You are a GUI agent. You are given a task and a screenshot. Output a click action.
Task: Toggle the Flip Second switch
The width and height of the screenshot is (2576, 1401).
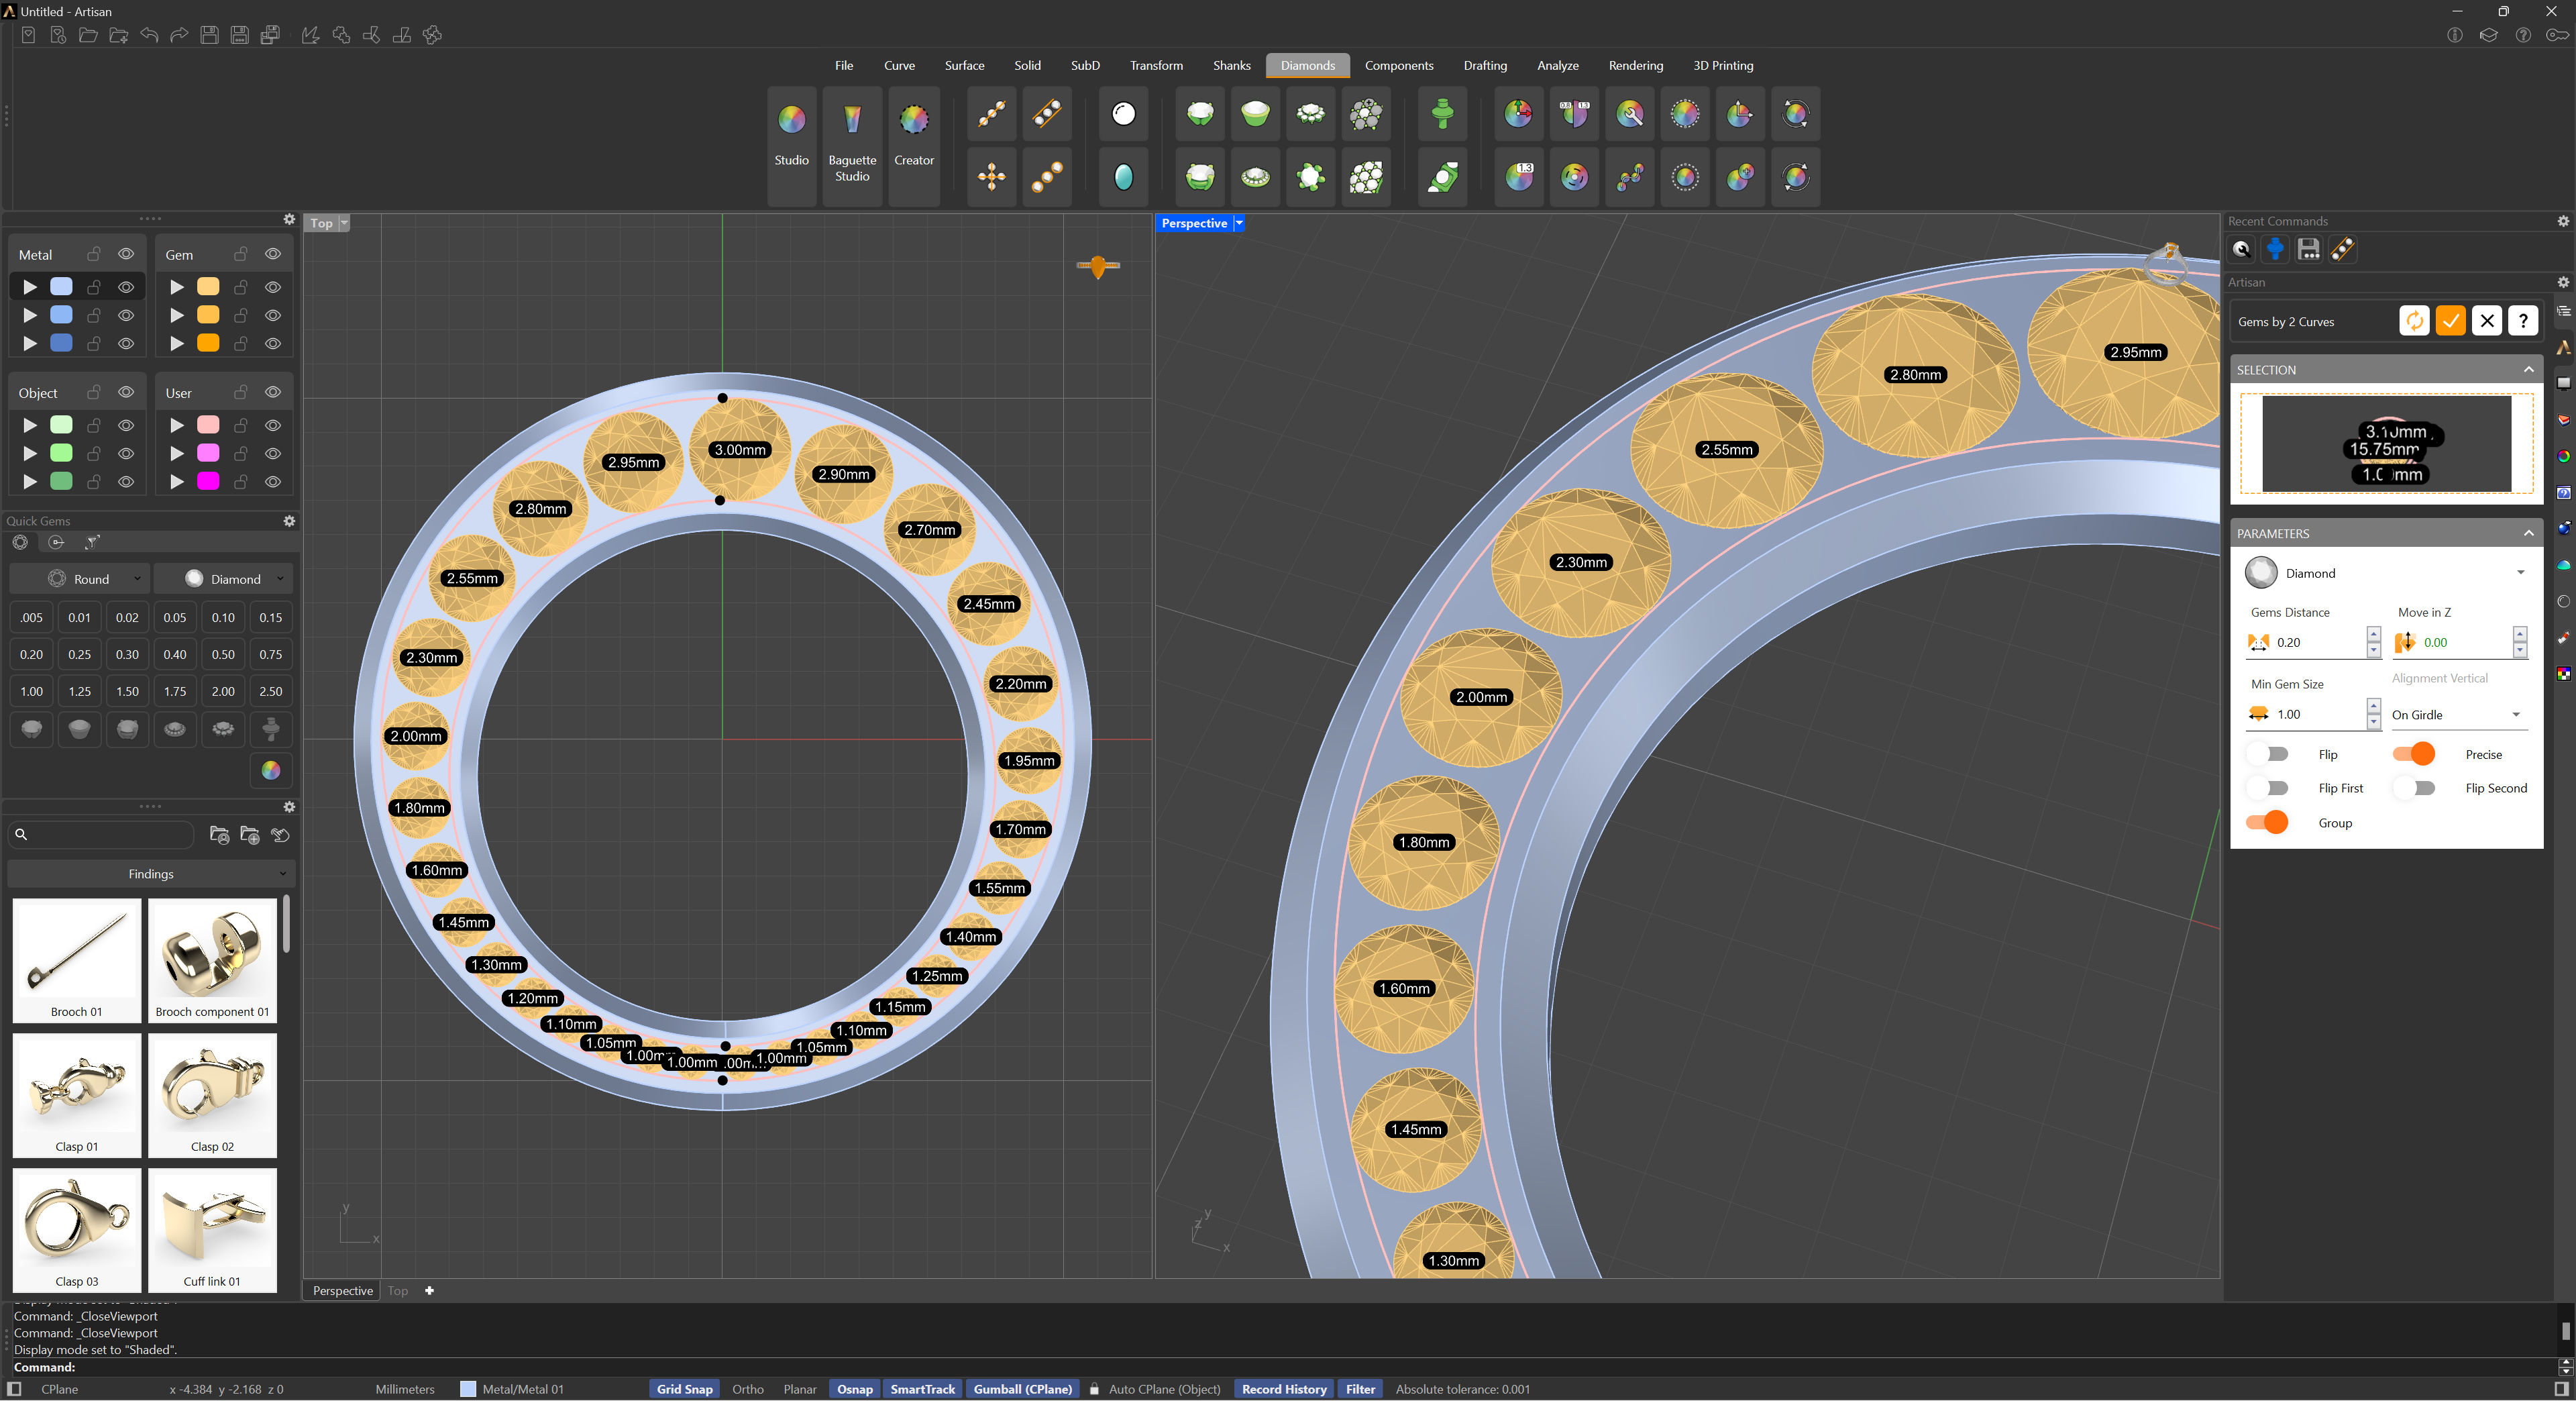tap(2414, 788)
